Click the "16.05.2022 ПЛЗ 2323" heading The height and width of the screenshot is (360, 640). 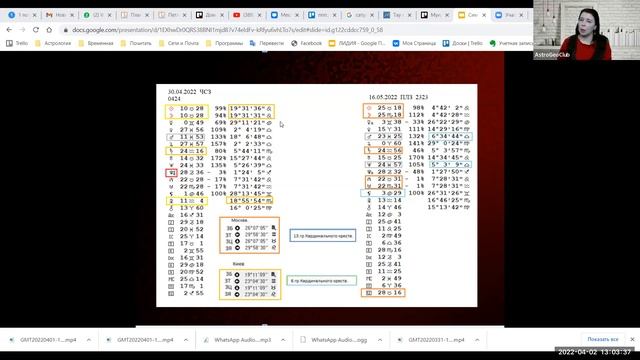(398, 97)
